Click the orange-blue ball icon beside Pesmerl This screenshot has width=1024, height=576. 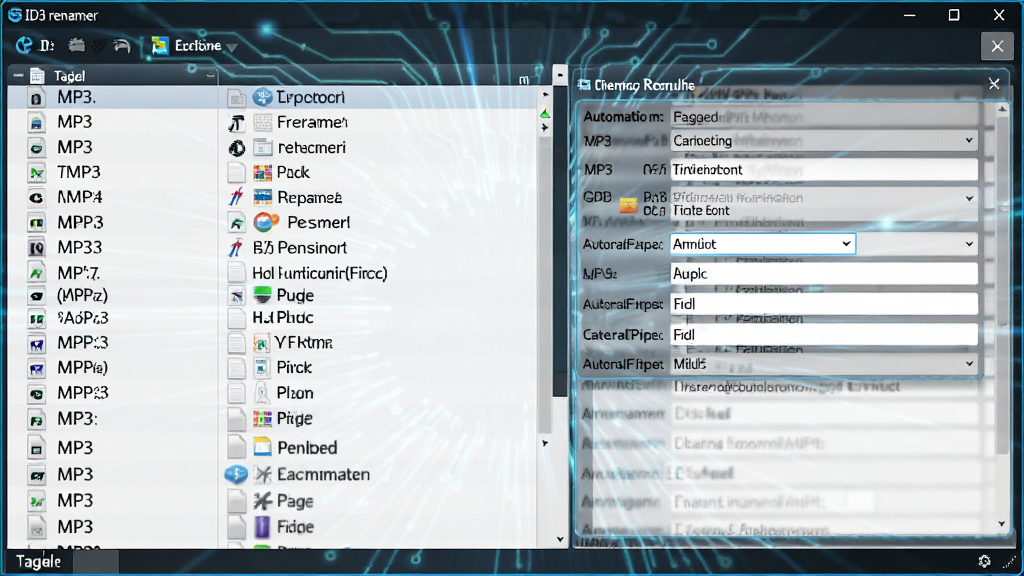click(x=266, y=223)
